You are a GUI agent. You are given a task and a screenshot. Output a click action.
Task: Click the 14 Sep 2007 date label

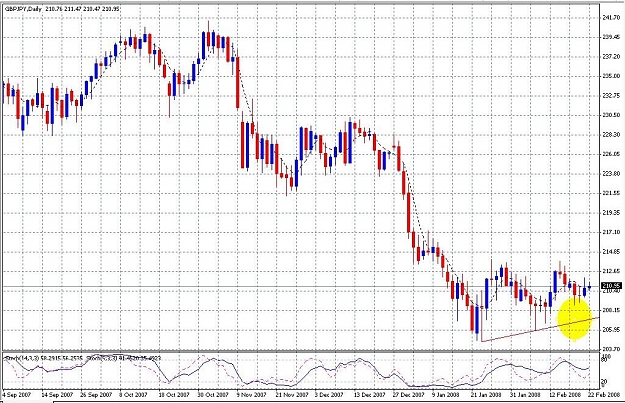point(57,395)
